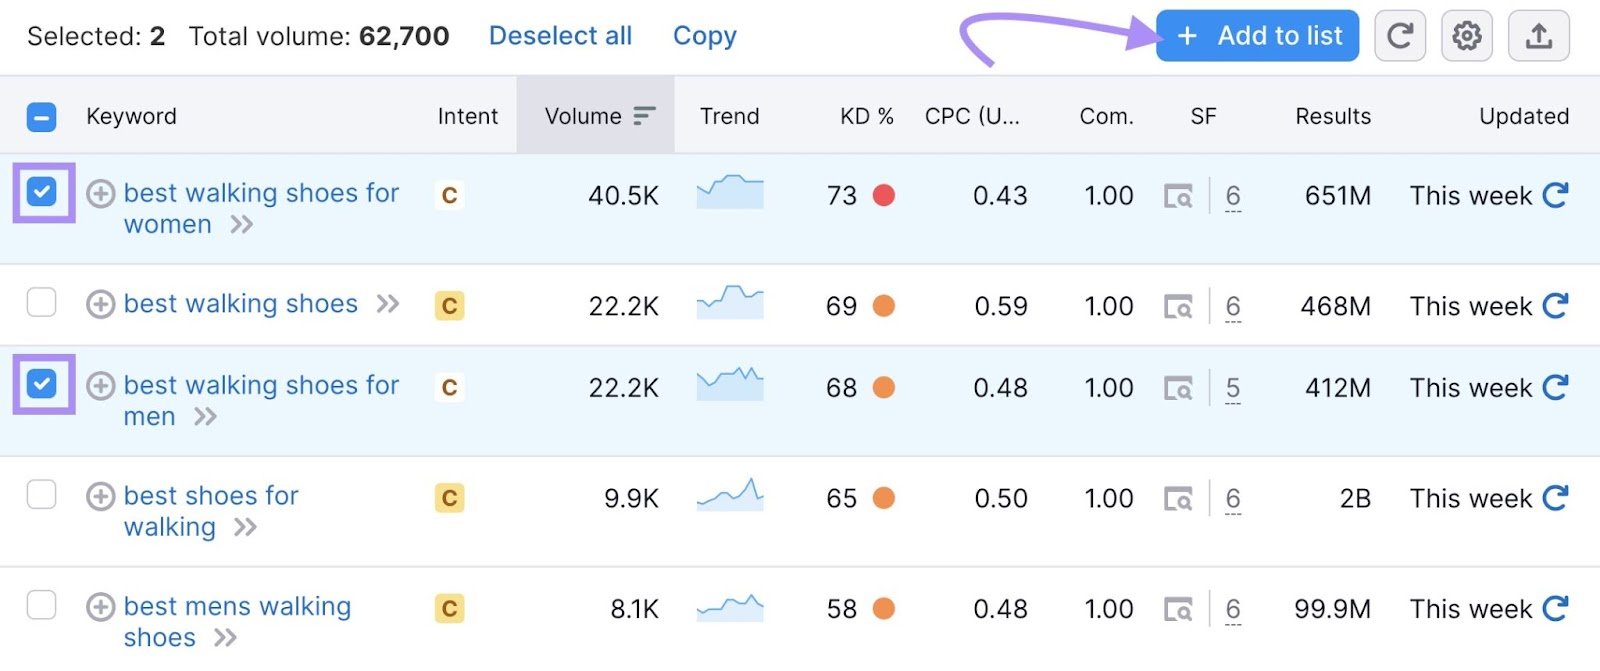Expand arrows after best walking shoes for men
1600x671 pixels.
pos(205,417)
